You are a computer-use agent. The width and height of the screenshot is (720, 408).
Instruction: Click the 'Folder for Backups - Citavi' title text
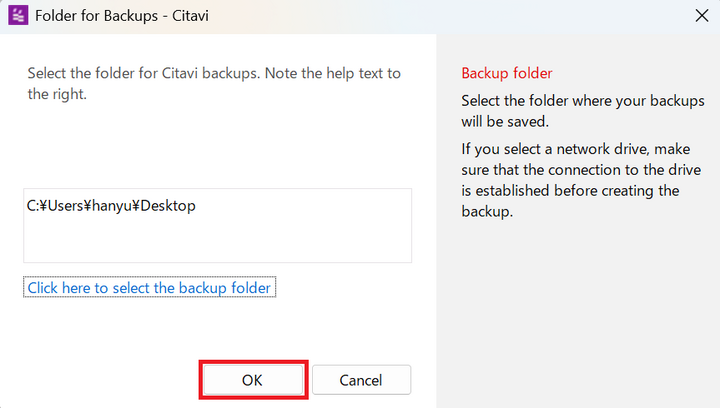(122, 16)
